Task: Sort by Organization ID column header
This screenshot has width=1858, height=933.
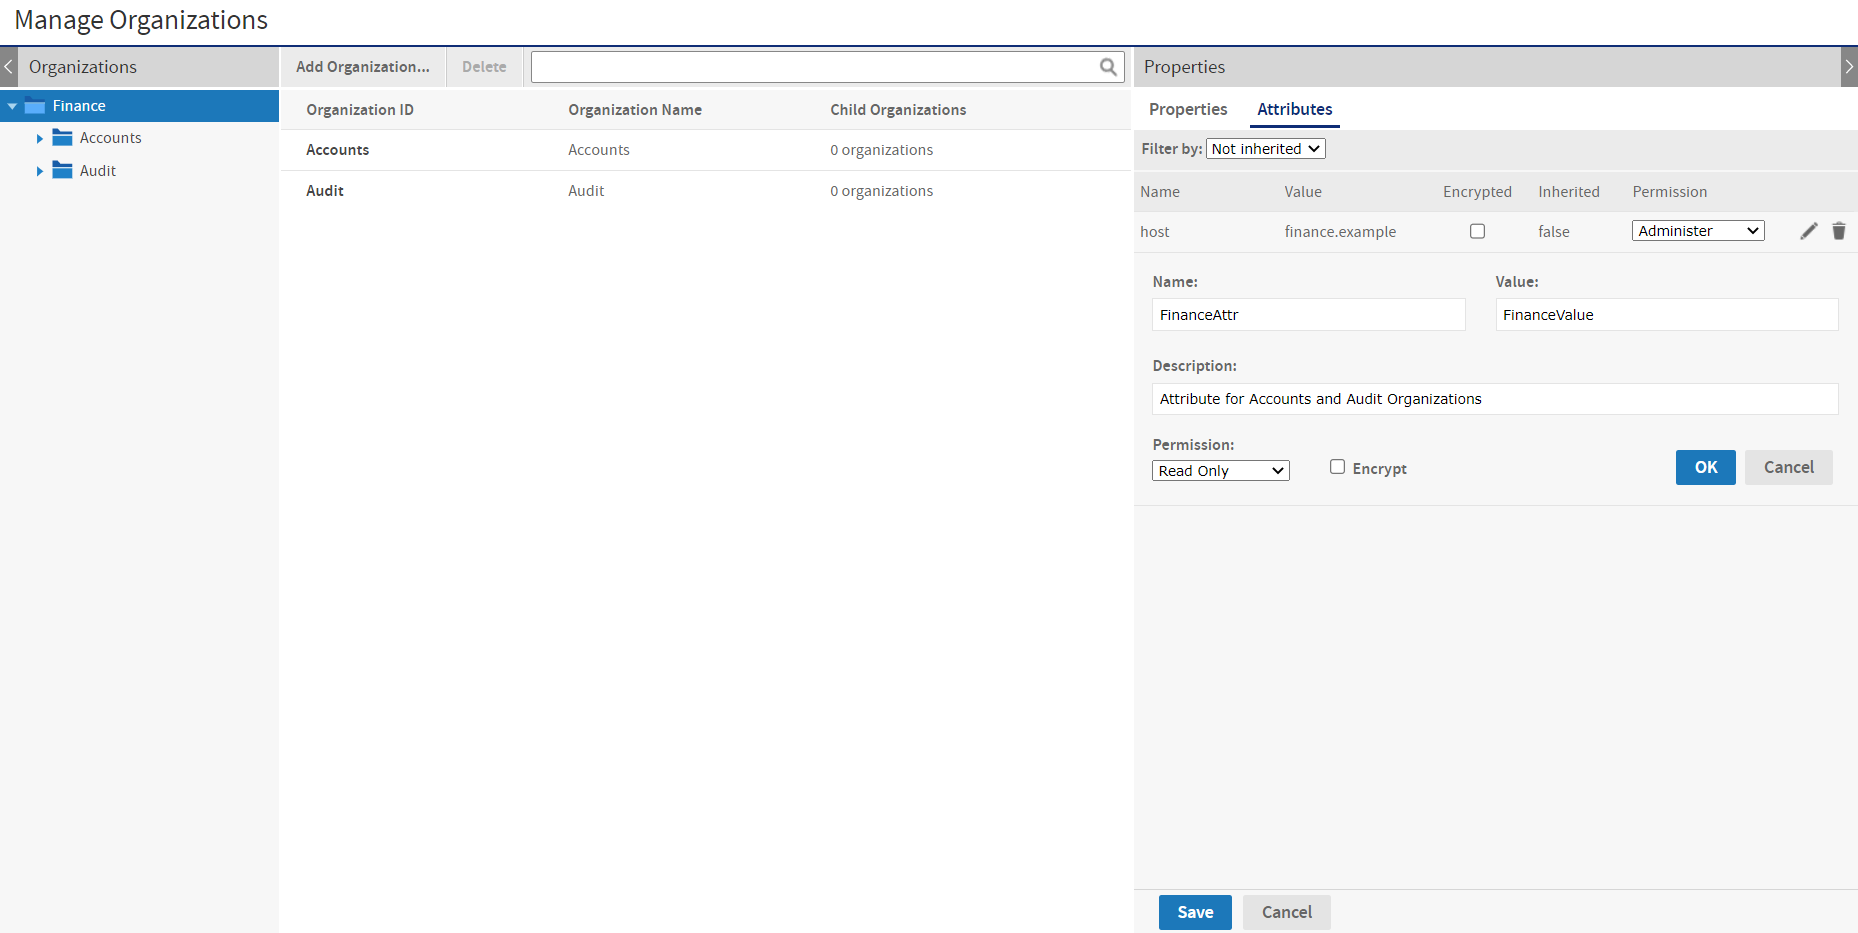Action: pyautogui.click(x=360, y=110)
